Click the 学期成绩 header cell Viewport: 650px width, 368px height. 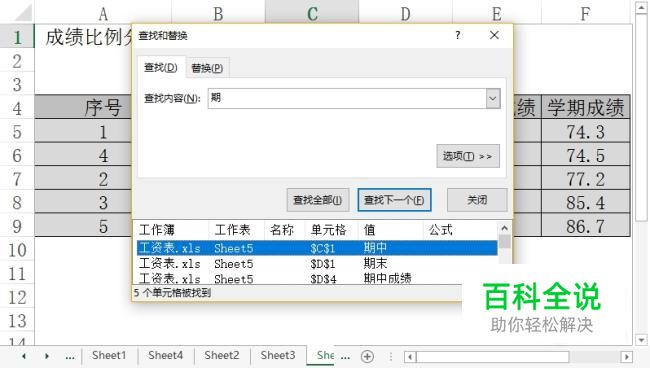coord(586,107)
